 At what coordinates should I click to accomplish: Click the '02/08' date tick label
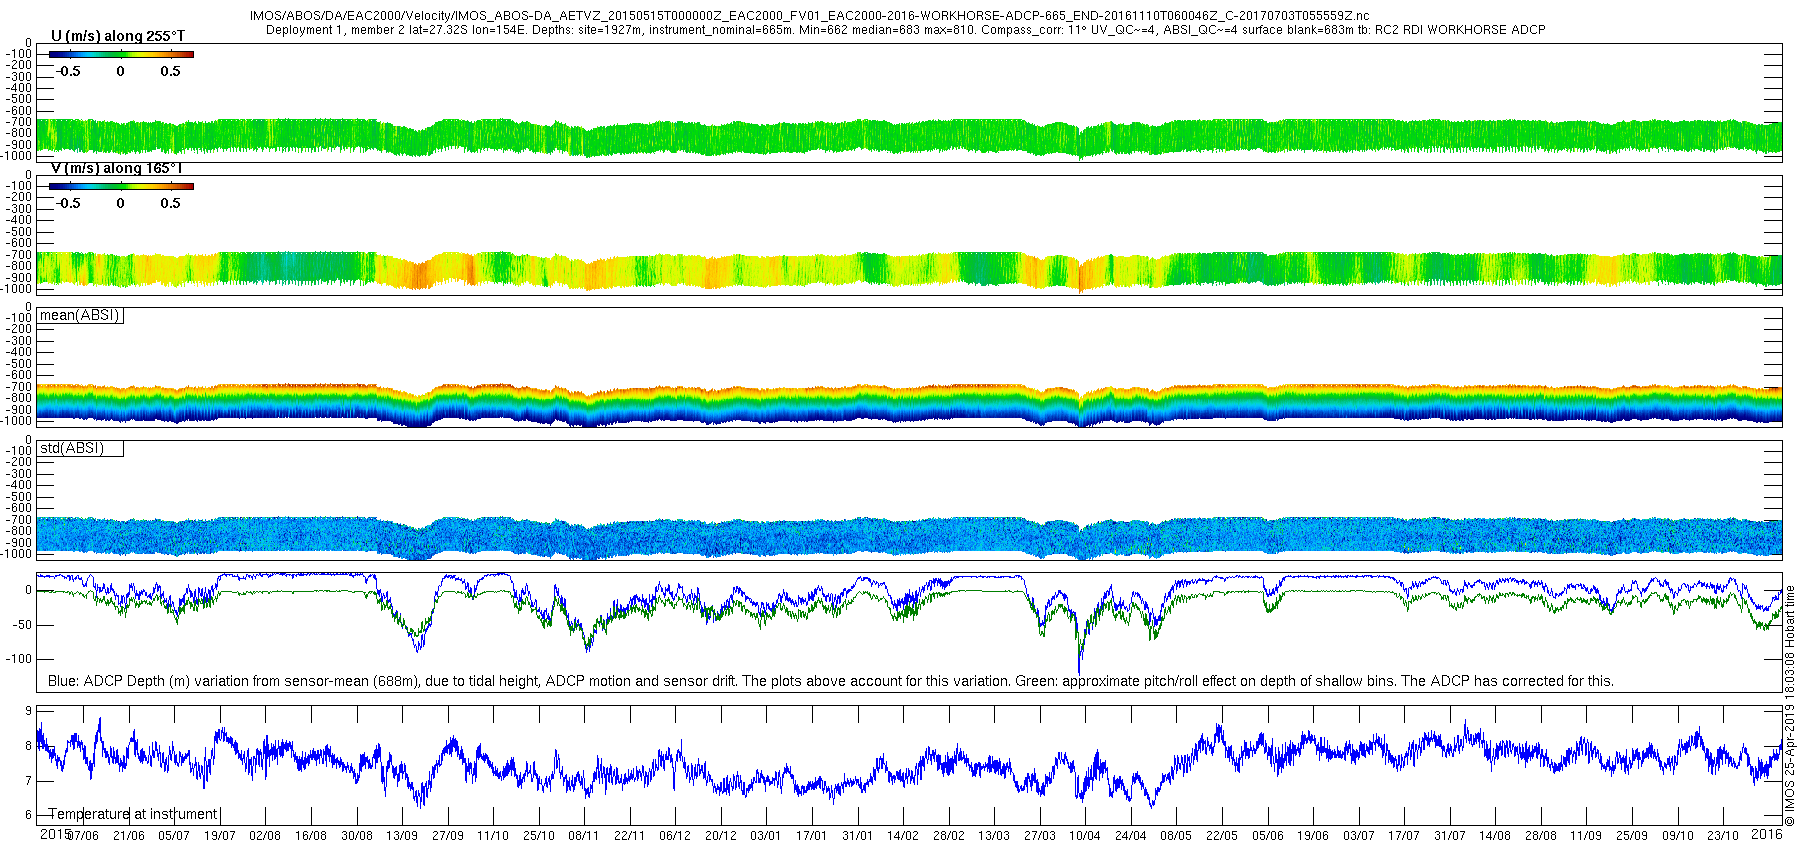tap(265, 836)
